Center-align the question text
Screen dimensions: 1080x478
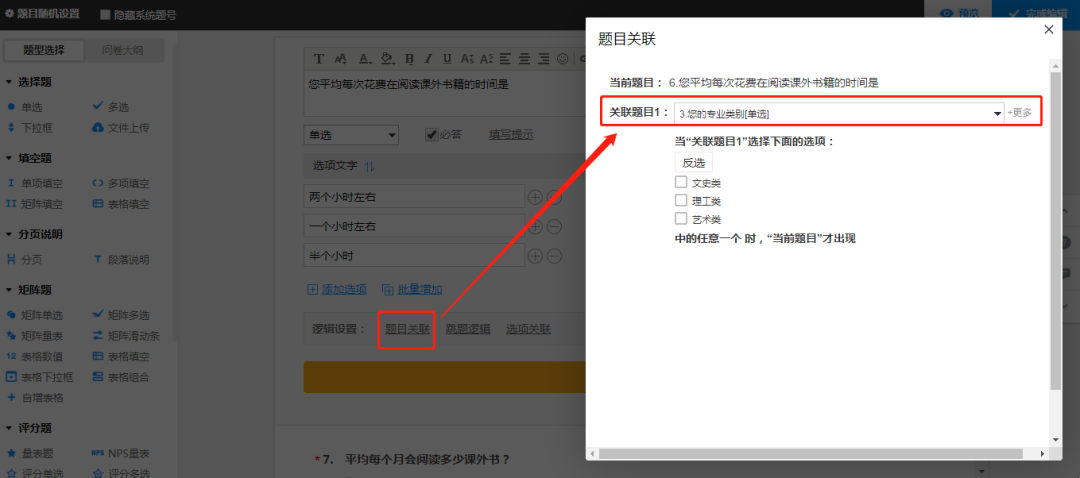tap(525, 58)
